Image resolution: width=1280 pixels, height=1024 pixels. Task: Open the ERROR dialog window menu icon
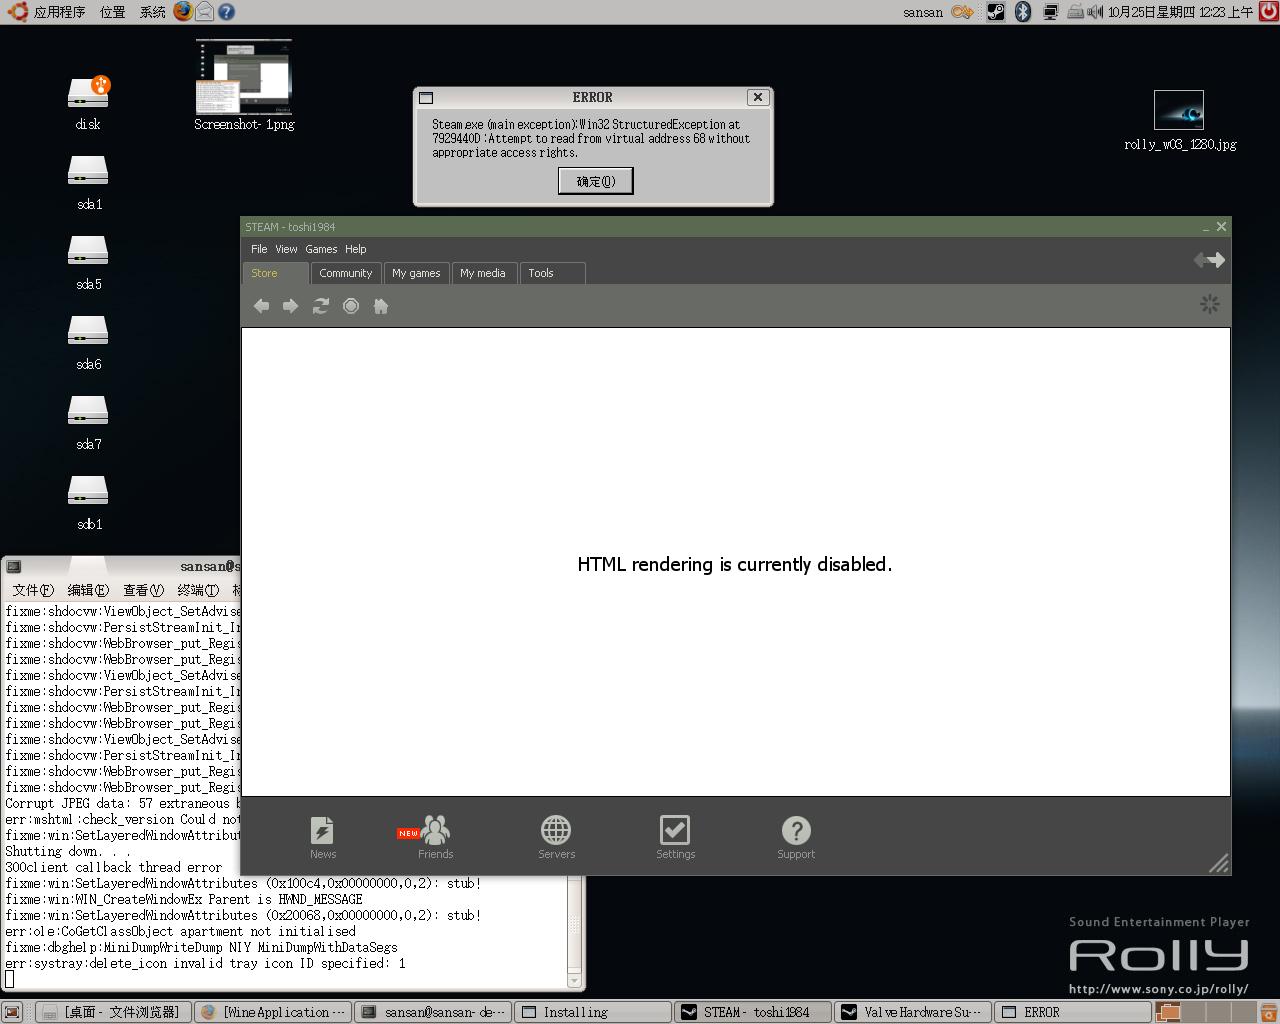(426, 98)
